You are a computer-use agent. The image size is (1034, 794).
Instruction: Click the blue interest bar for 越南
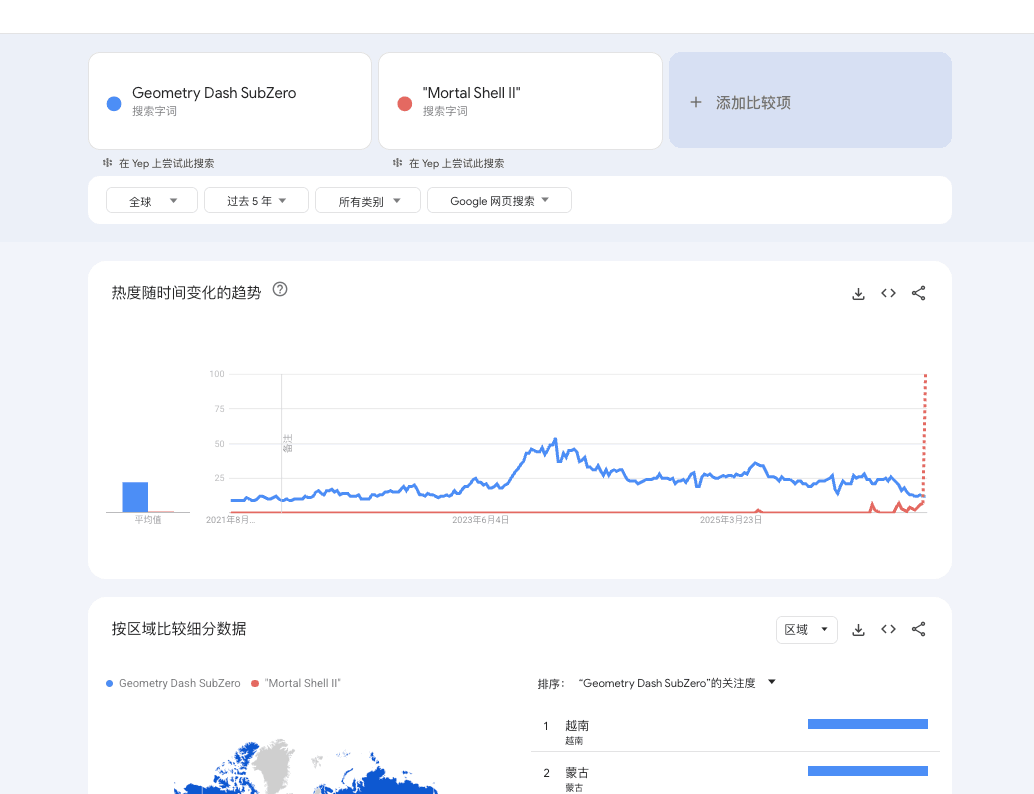(868, 724)
